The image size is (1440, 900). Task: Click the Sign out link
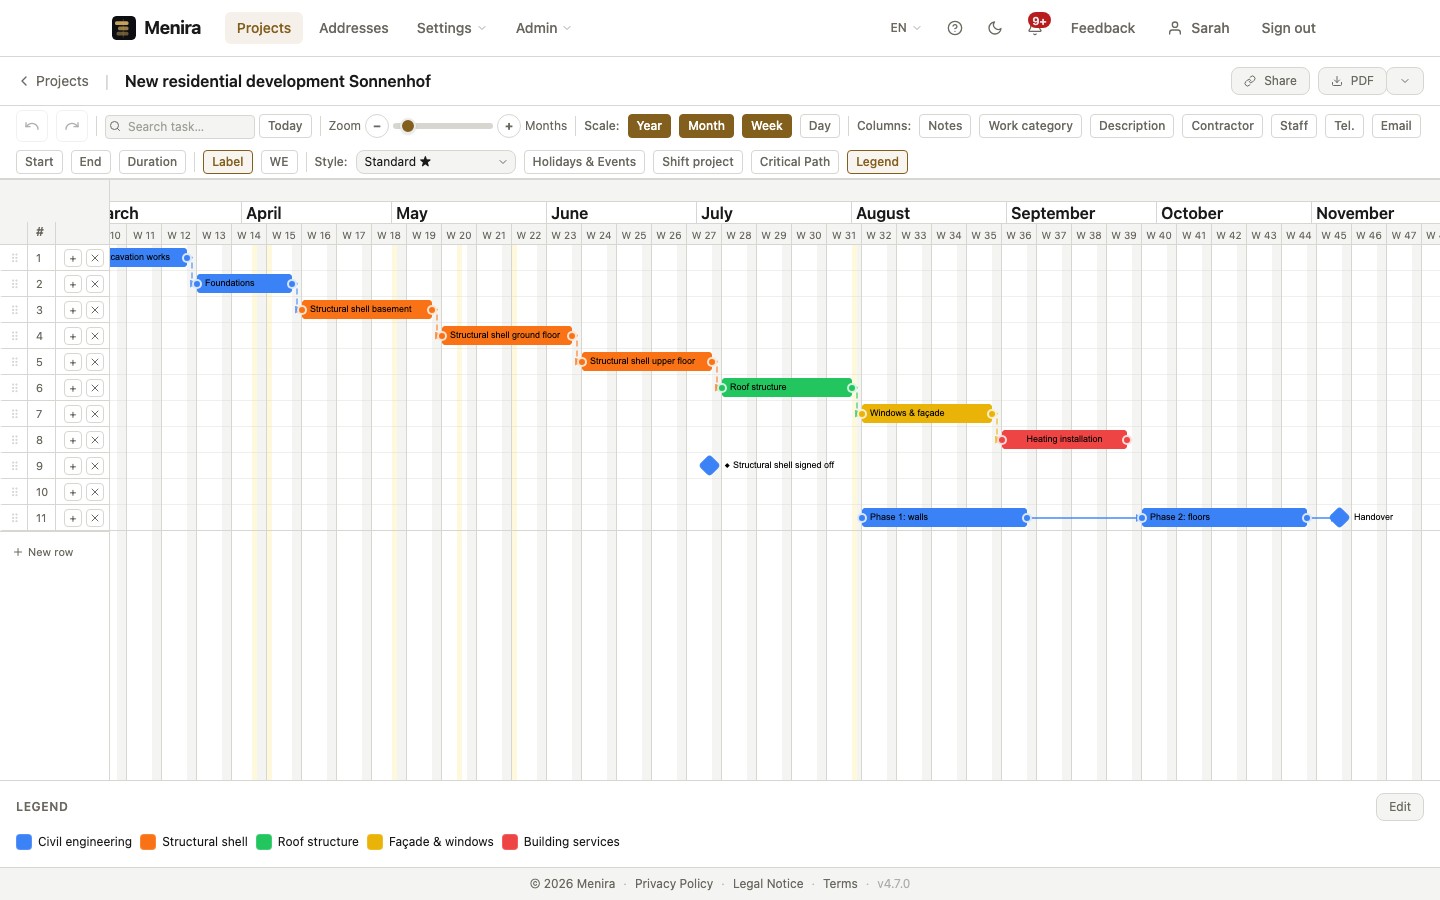pyautogui.click(x=1288, y=28)
